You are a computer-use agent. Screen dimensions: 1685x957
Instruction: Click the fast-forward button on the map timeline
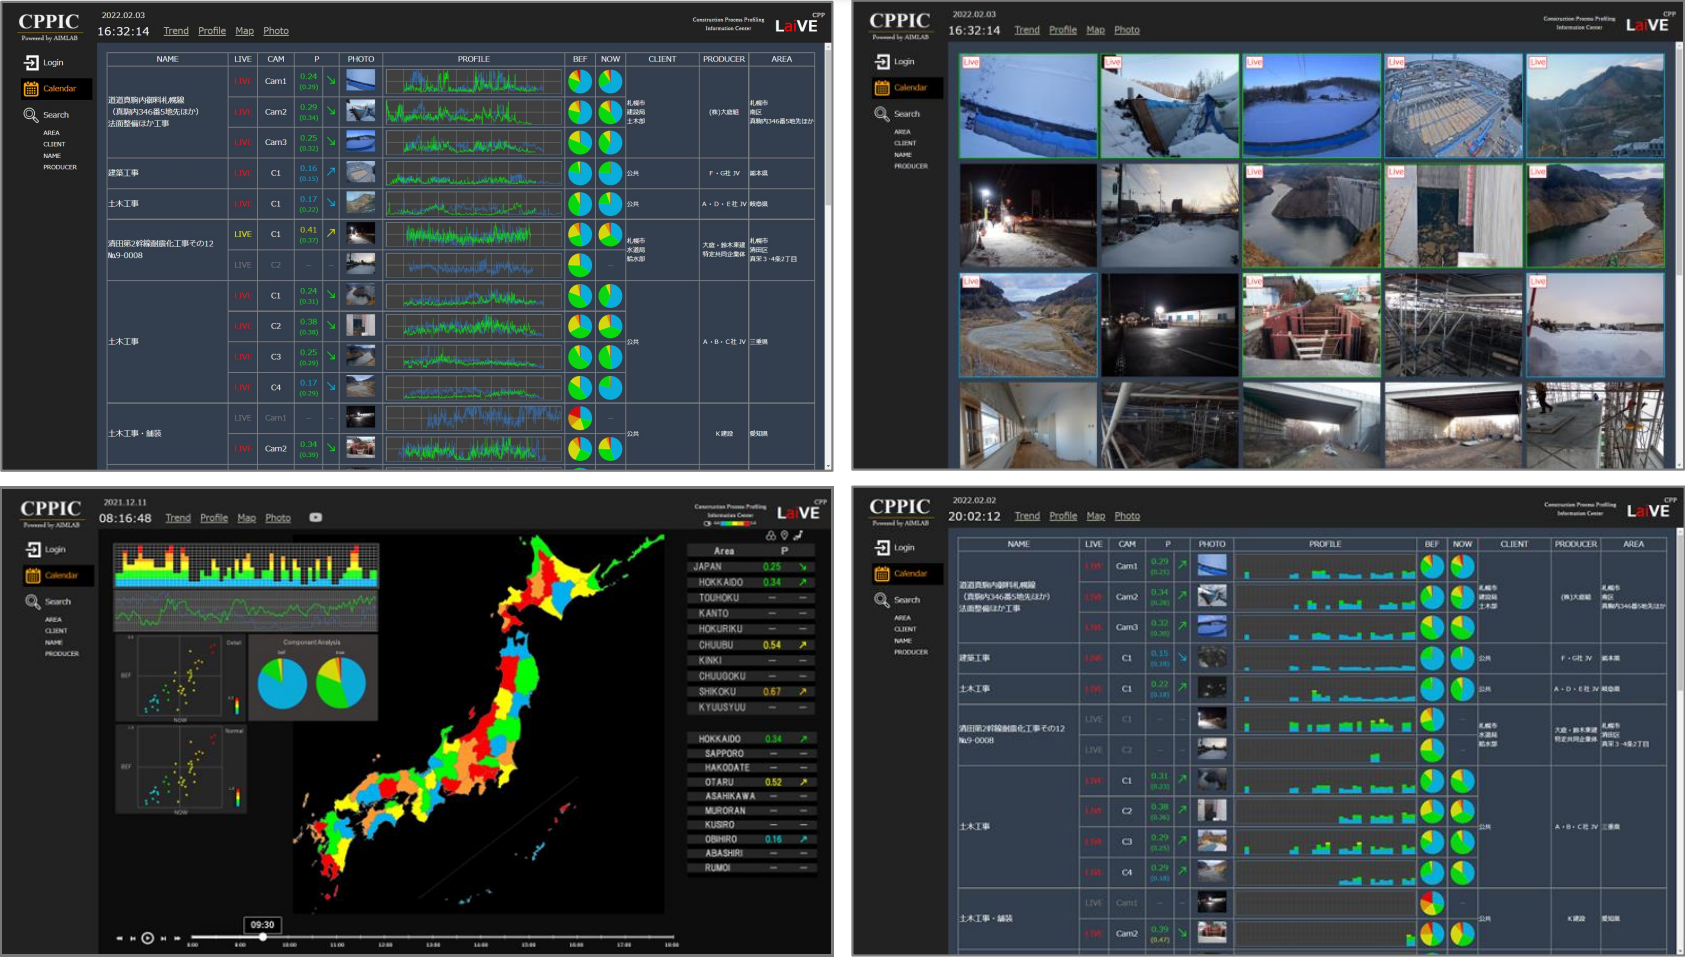click(177, 938)
